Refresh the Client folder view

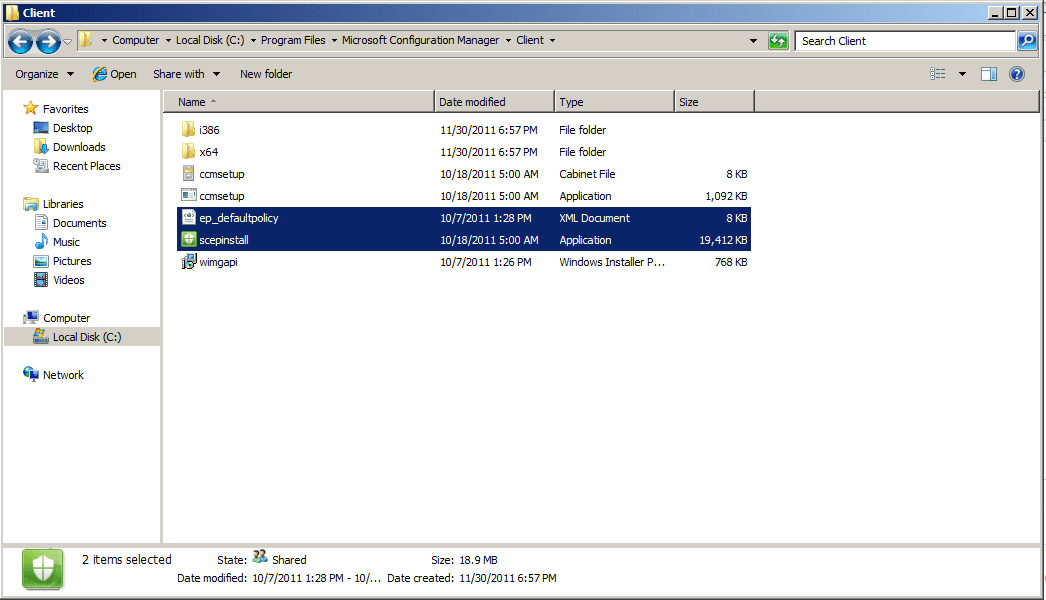[x=778, y=41]
